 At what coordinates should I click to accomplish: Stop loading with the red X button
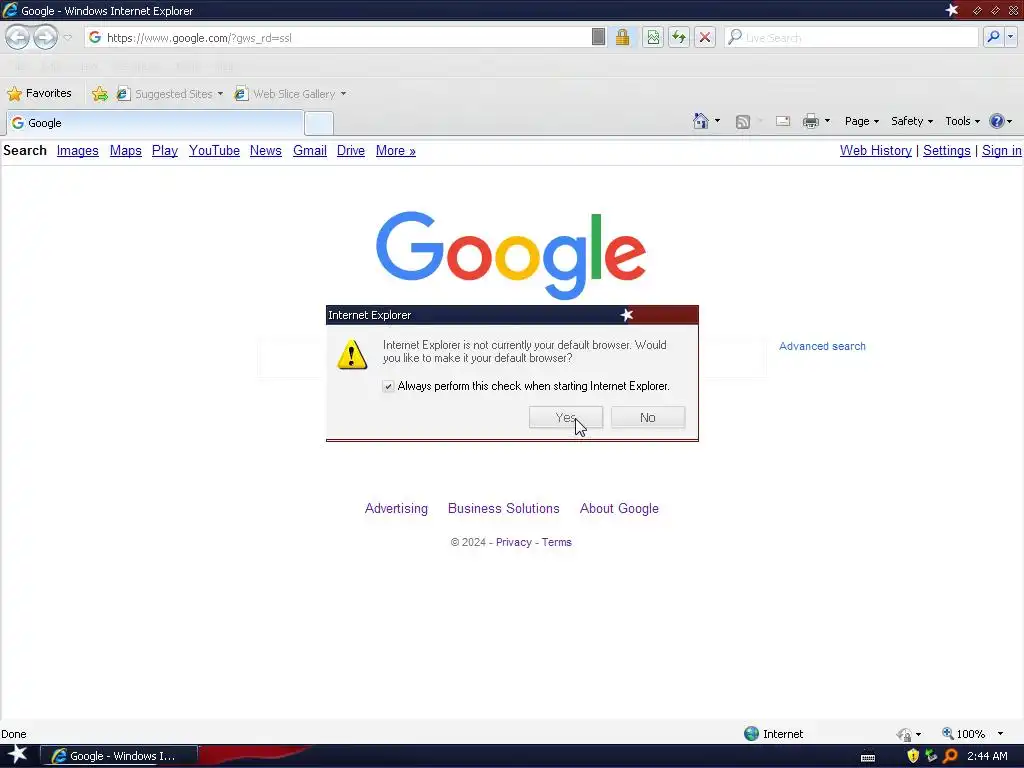coord(705,37)
